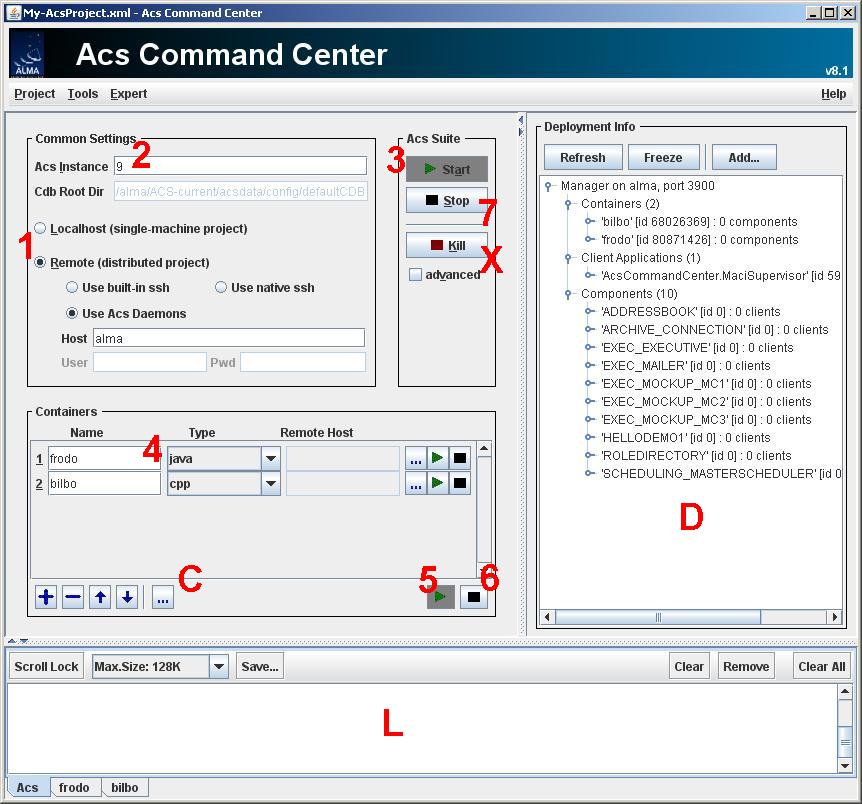
Task: Enable the advanced checkbox in Acs Suite
Action: point(415,275)
